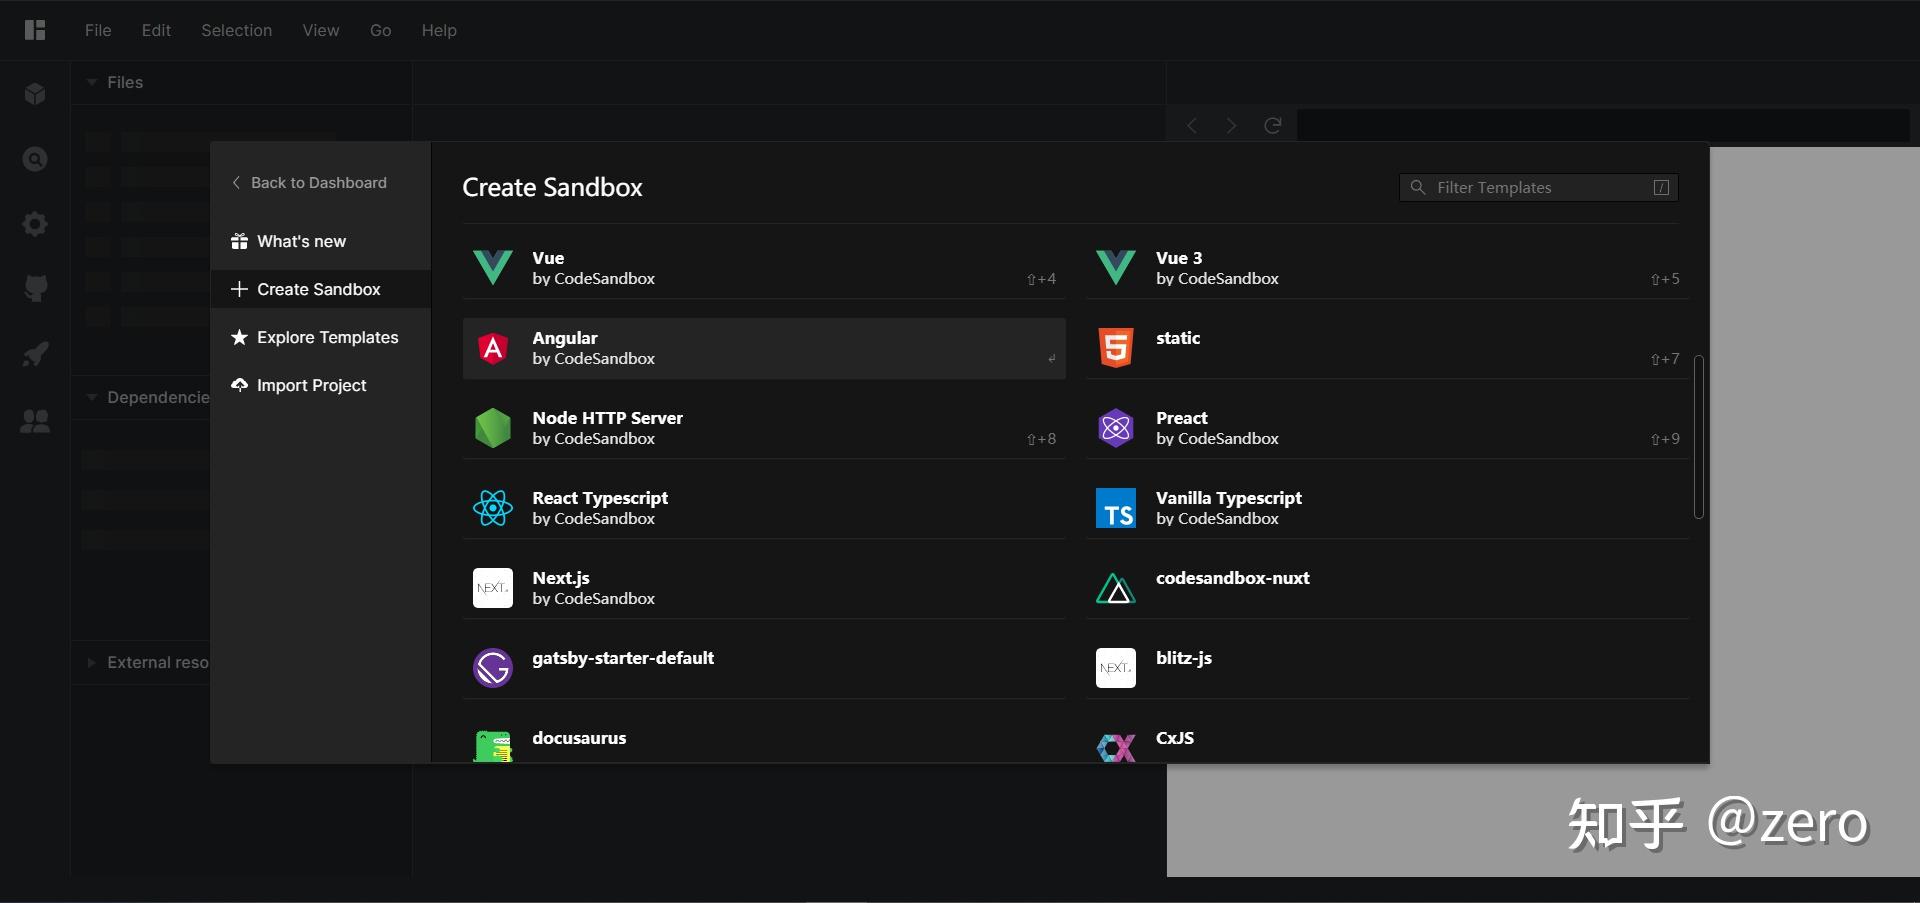The height and width of the screenshot is (903, 1920).
Task: Click the Node HTTP Server hexagon icon
Action: coord(493,428)
